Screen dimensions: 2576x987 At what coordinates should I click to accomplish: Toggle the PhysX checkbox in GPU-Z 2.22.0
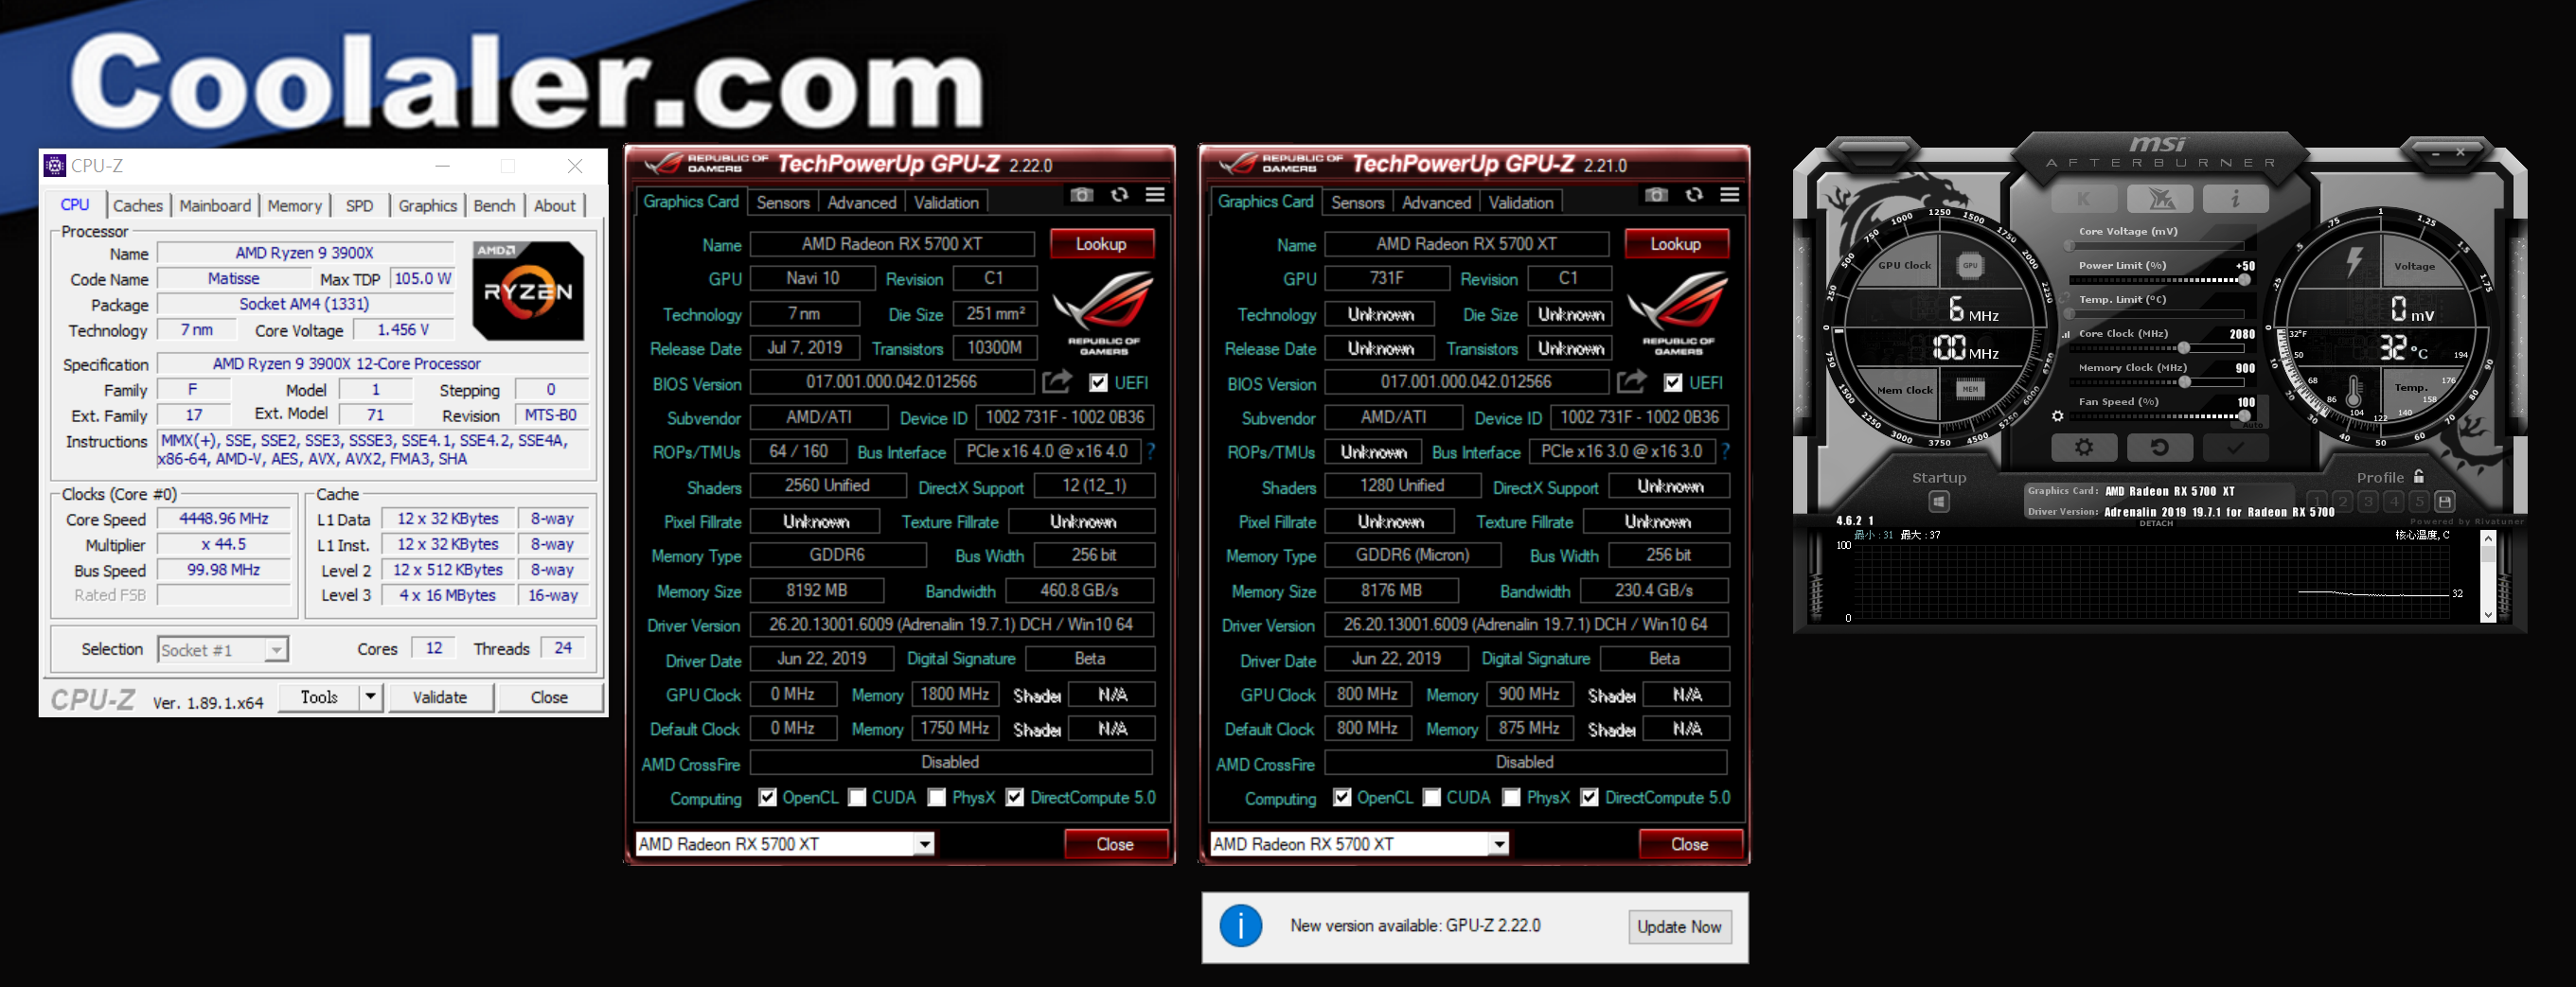coord(937,798)
